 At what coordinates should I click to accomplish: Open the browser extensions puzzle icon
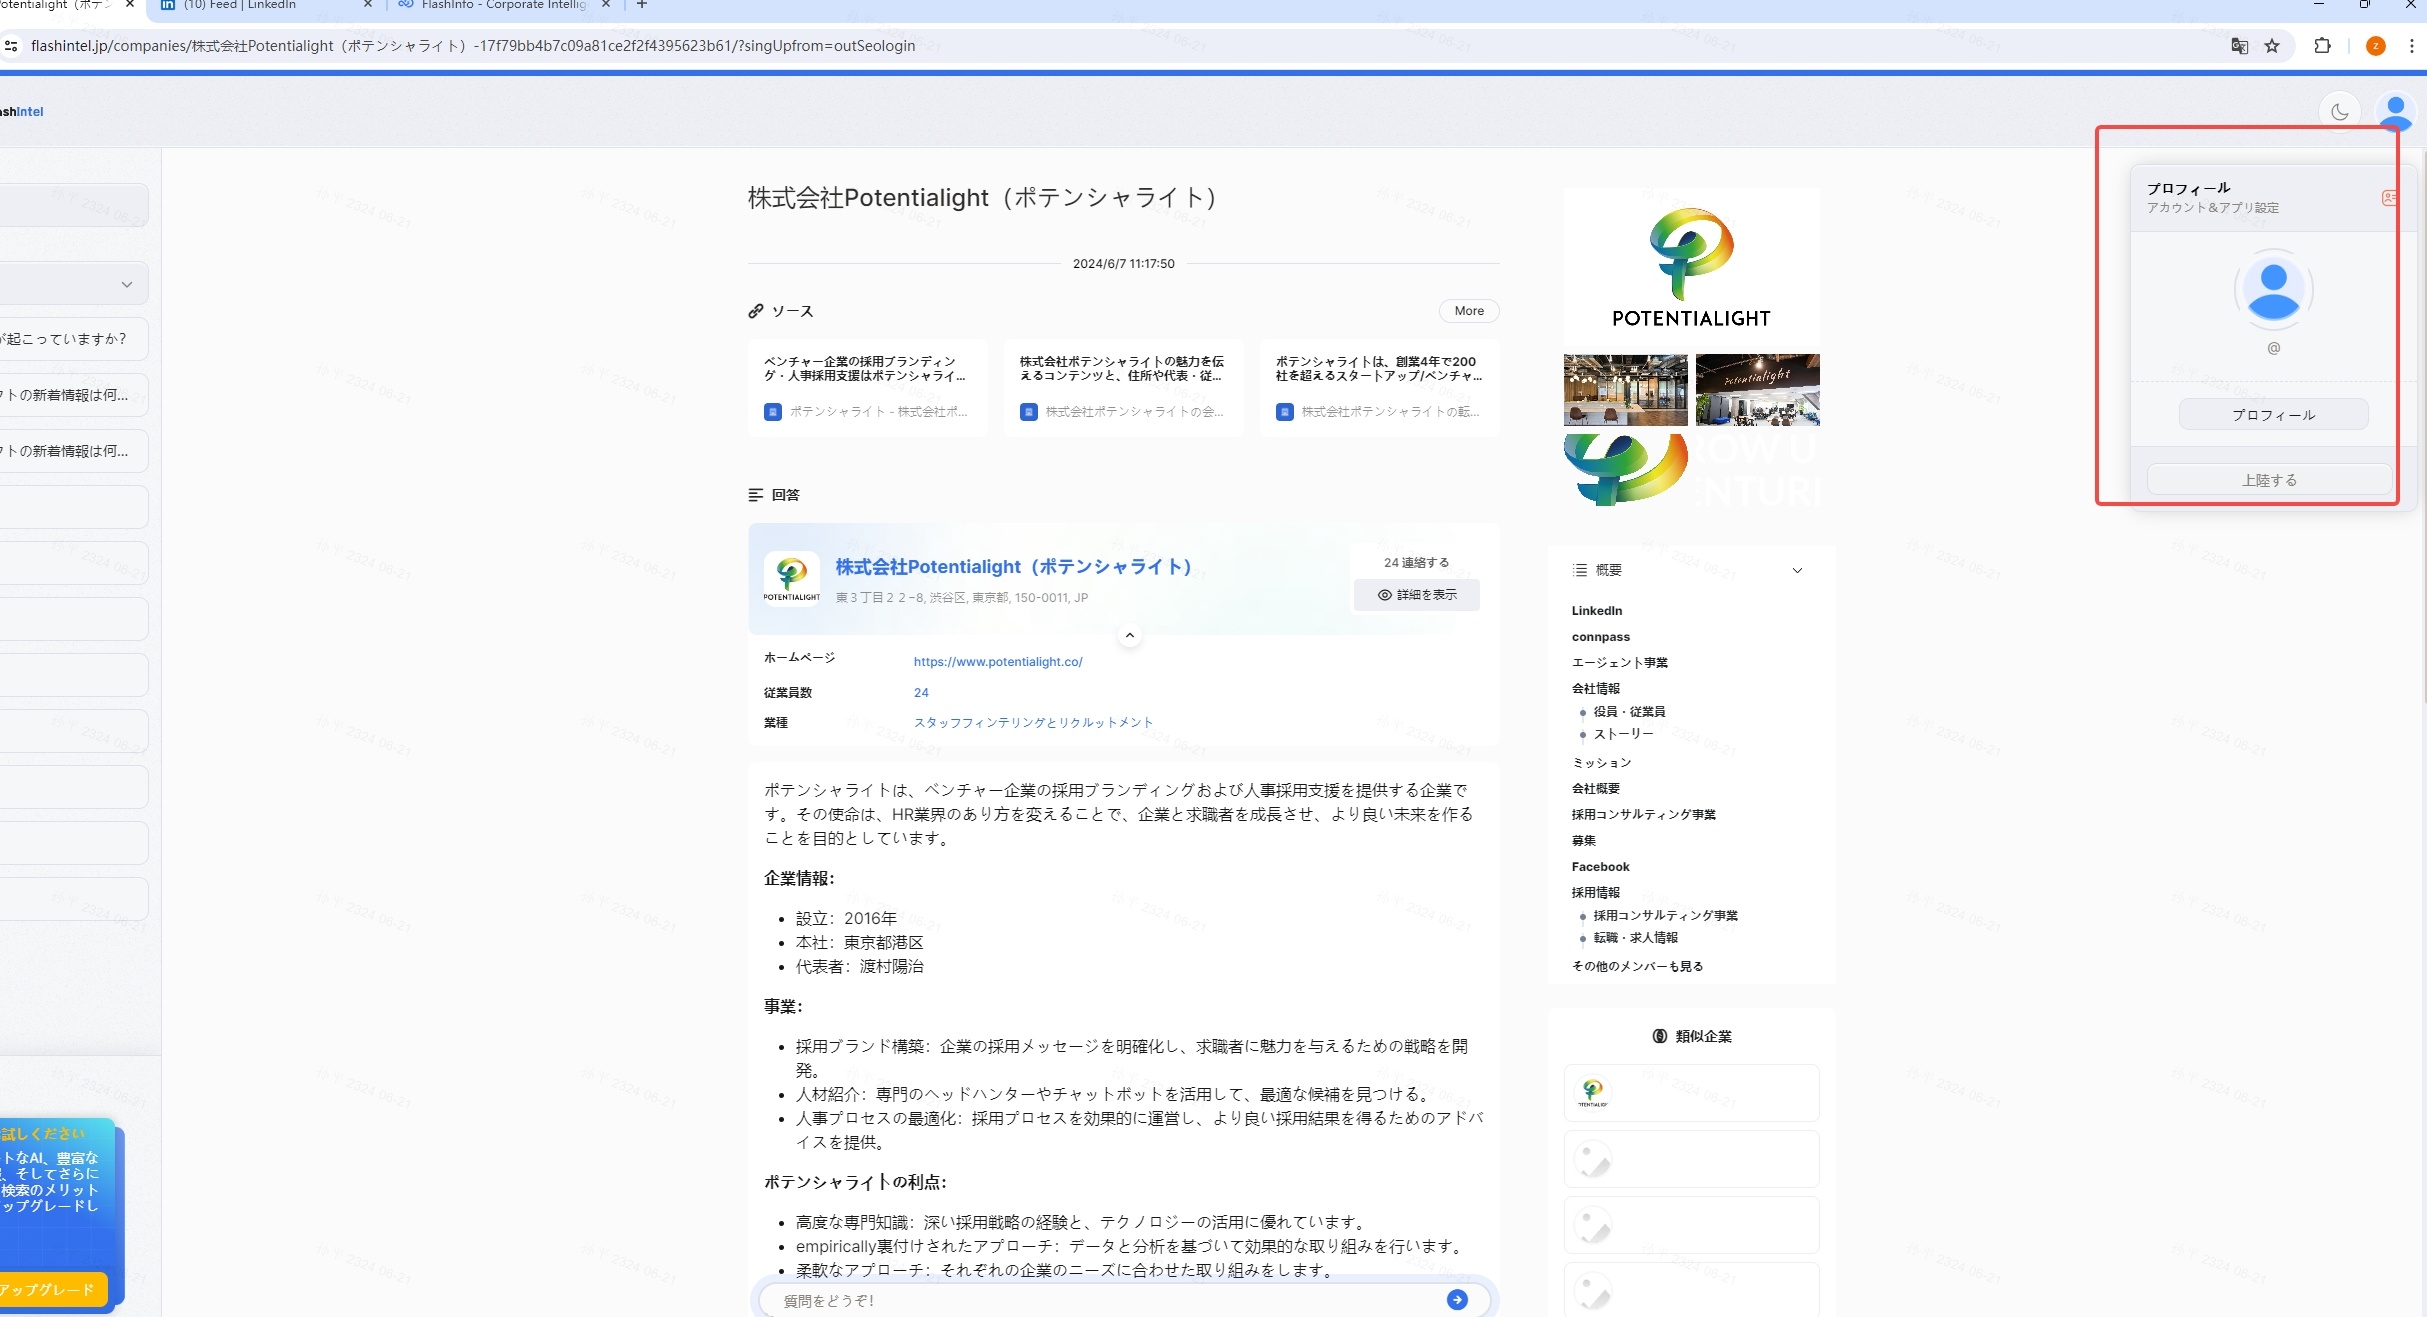[2322, 46]
